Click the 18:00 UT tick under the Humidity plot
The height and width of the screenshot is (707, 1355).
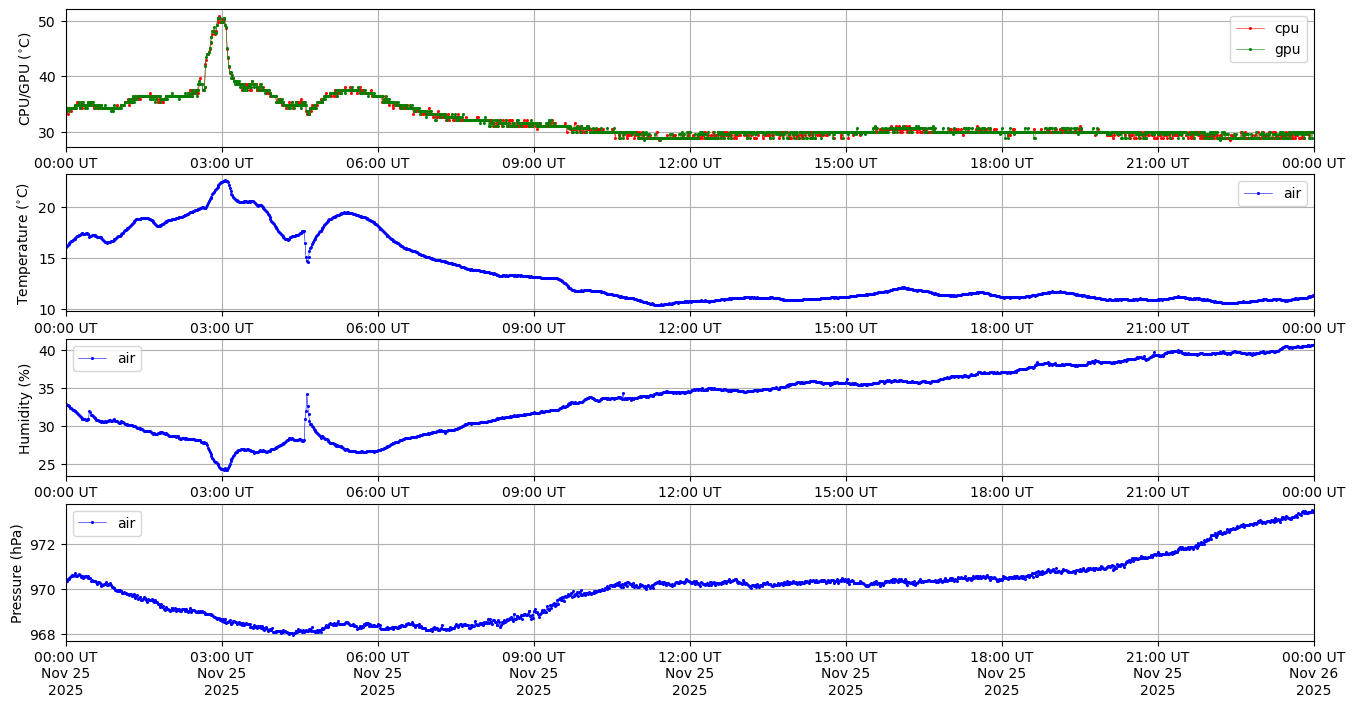(1002, 492)
